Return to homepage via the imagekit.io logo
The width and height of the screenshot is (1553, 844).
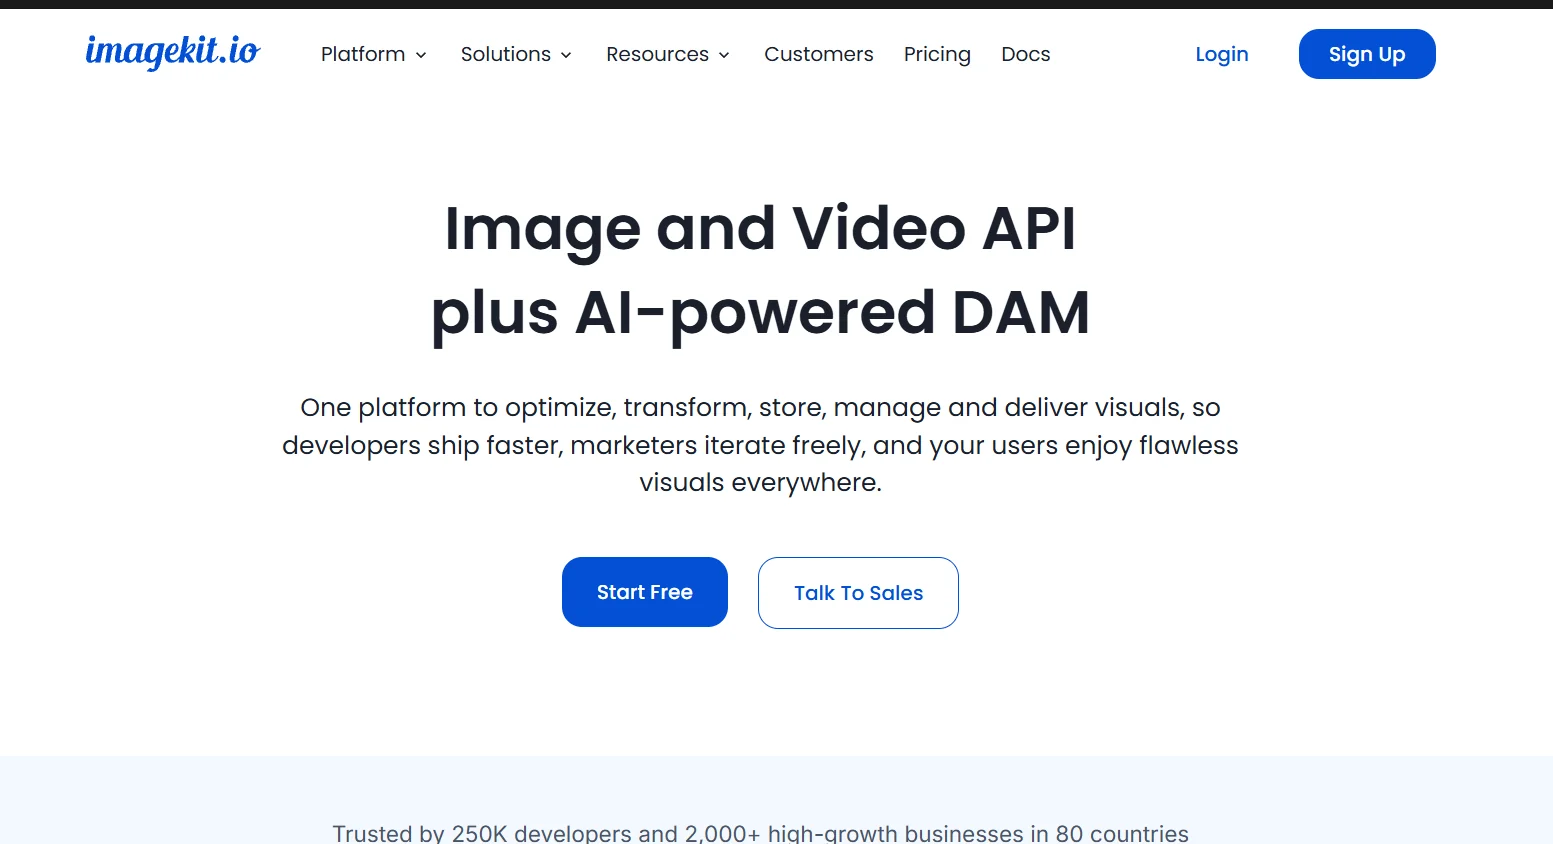[172, 54]
